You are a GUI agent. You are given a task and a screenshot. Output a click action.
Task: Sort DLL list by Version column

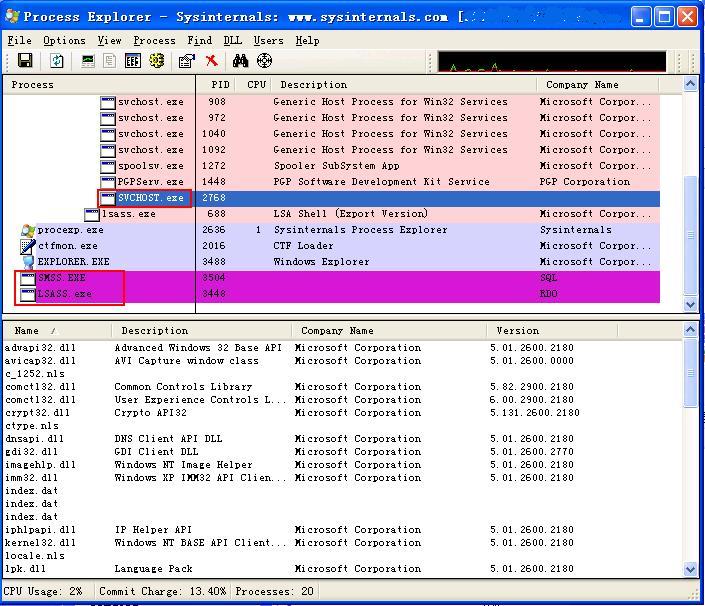coord(517,330)
